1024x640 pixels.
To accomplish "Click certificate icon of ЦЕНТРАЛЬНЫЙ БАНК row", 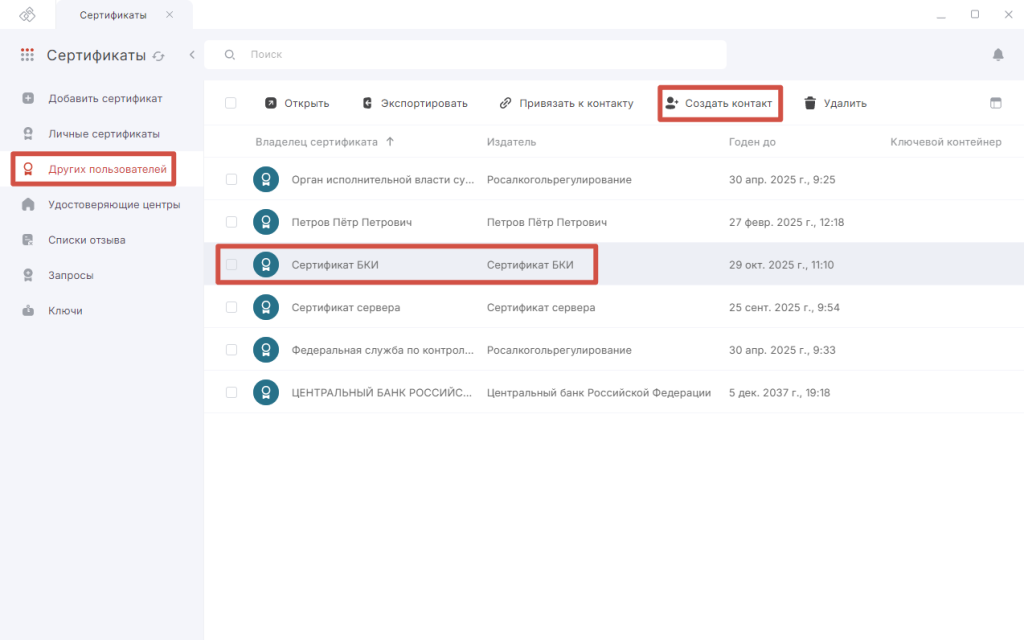I will [266, 392].
